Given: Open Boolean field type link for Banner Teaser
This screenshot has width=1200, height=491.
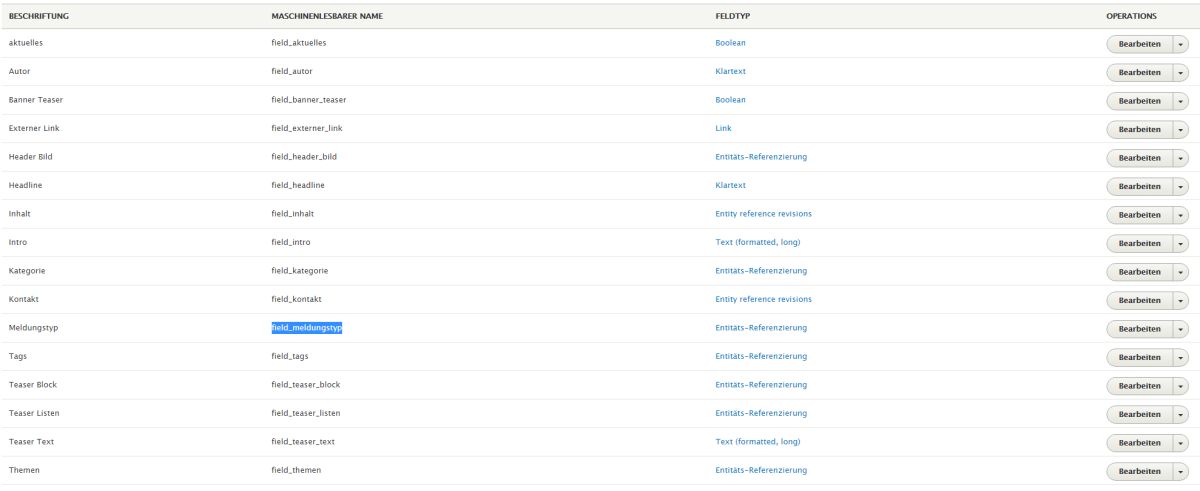Looking at the screenshot, I should (x=730, y=100).
